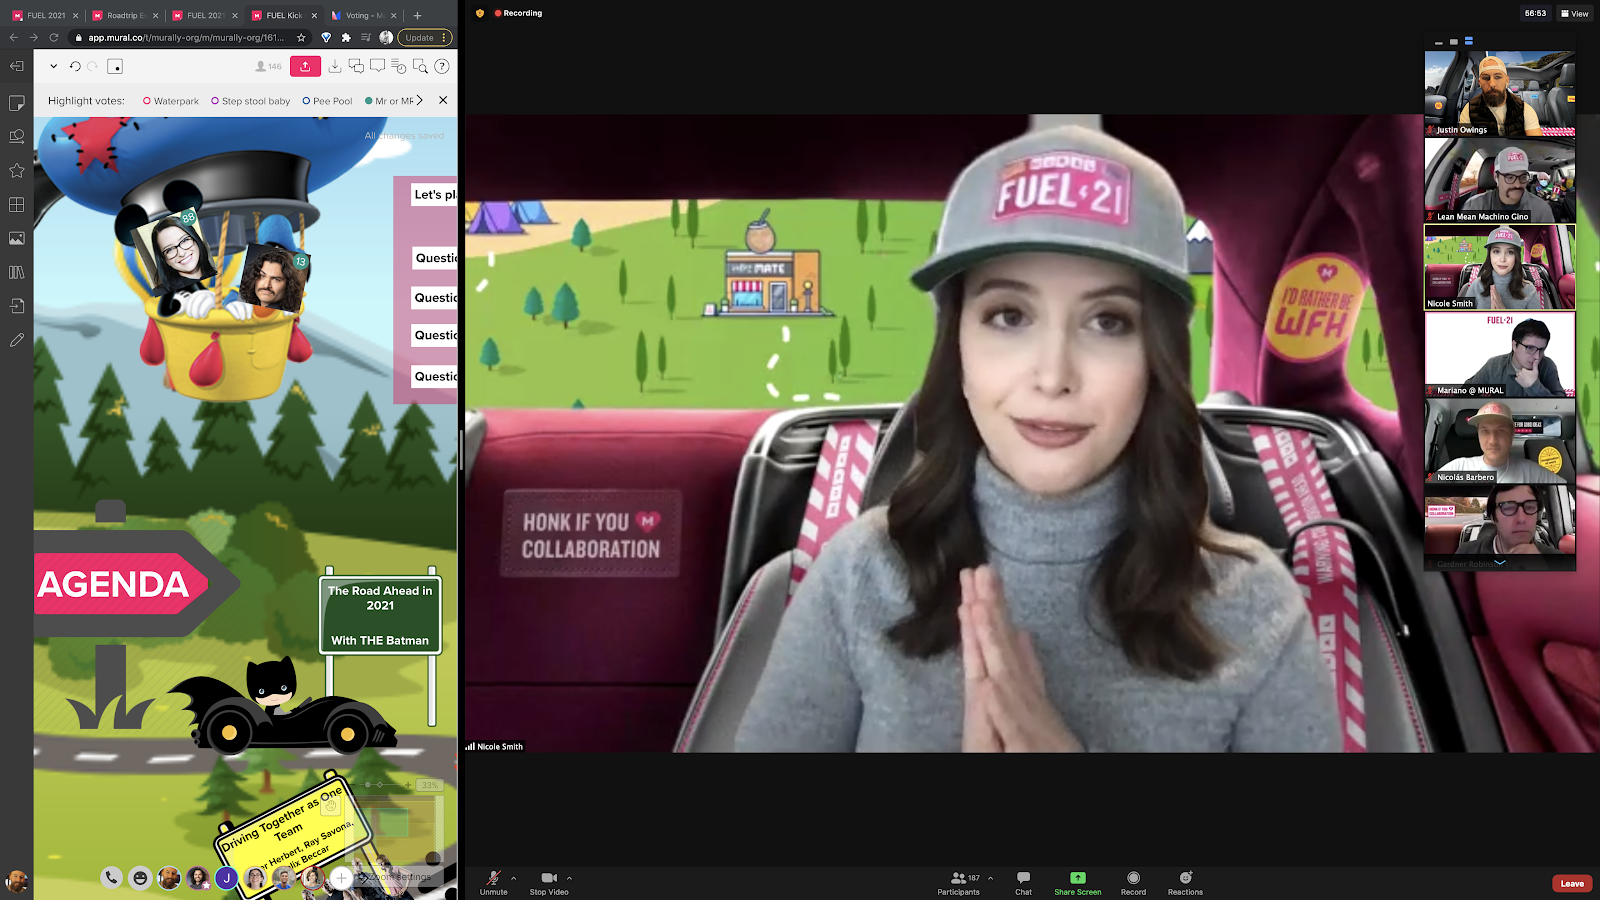View the 146 participants count in Mural
Screen dimensions: 1600x900
(268, 66)
